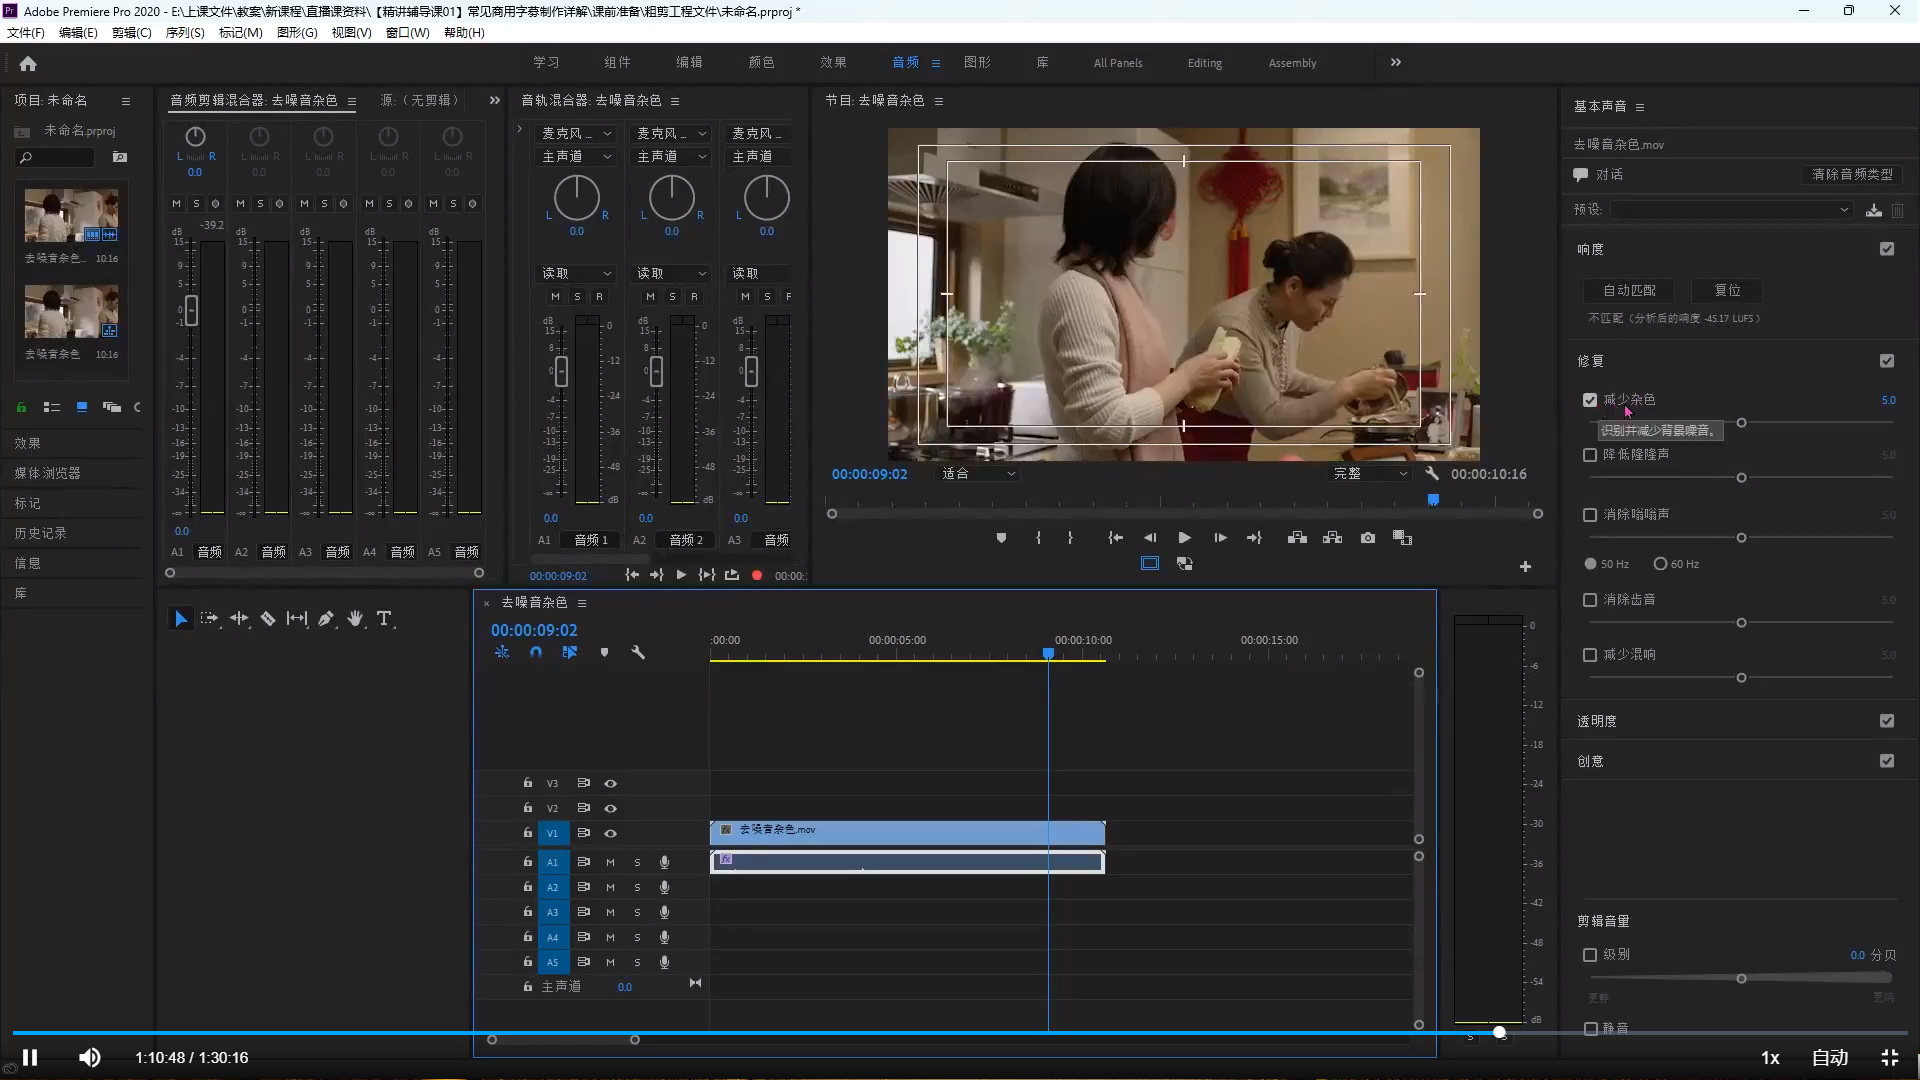Image resolution: width=1920 pixels, height=1080 pixels.
Task: Enable the 降低隆隆声 checkbox
Action: click(x=1590, y=455)
